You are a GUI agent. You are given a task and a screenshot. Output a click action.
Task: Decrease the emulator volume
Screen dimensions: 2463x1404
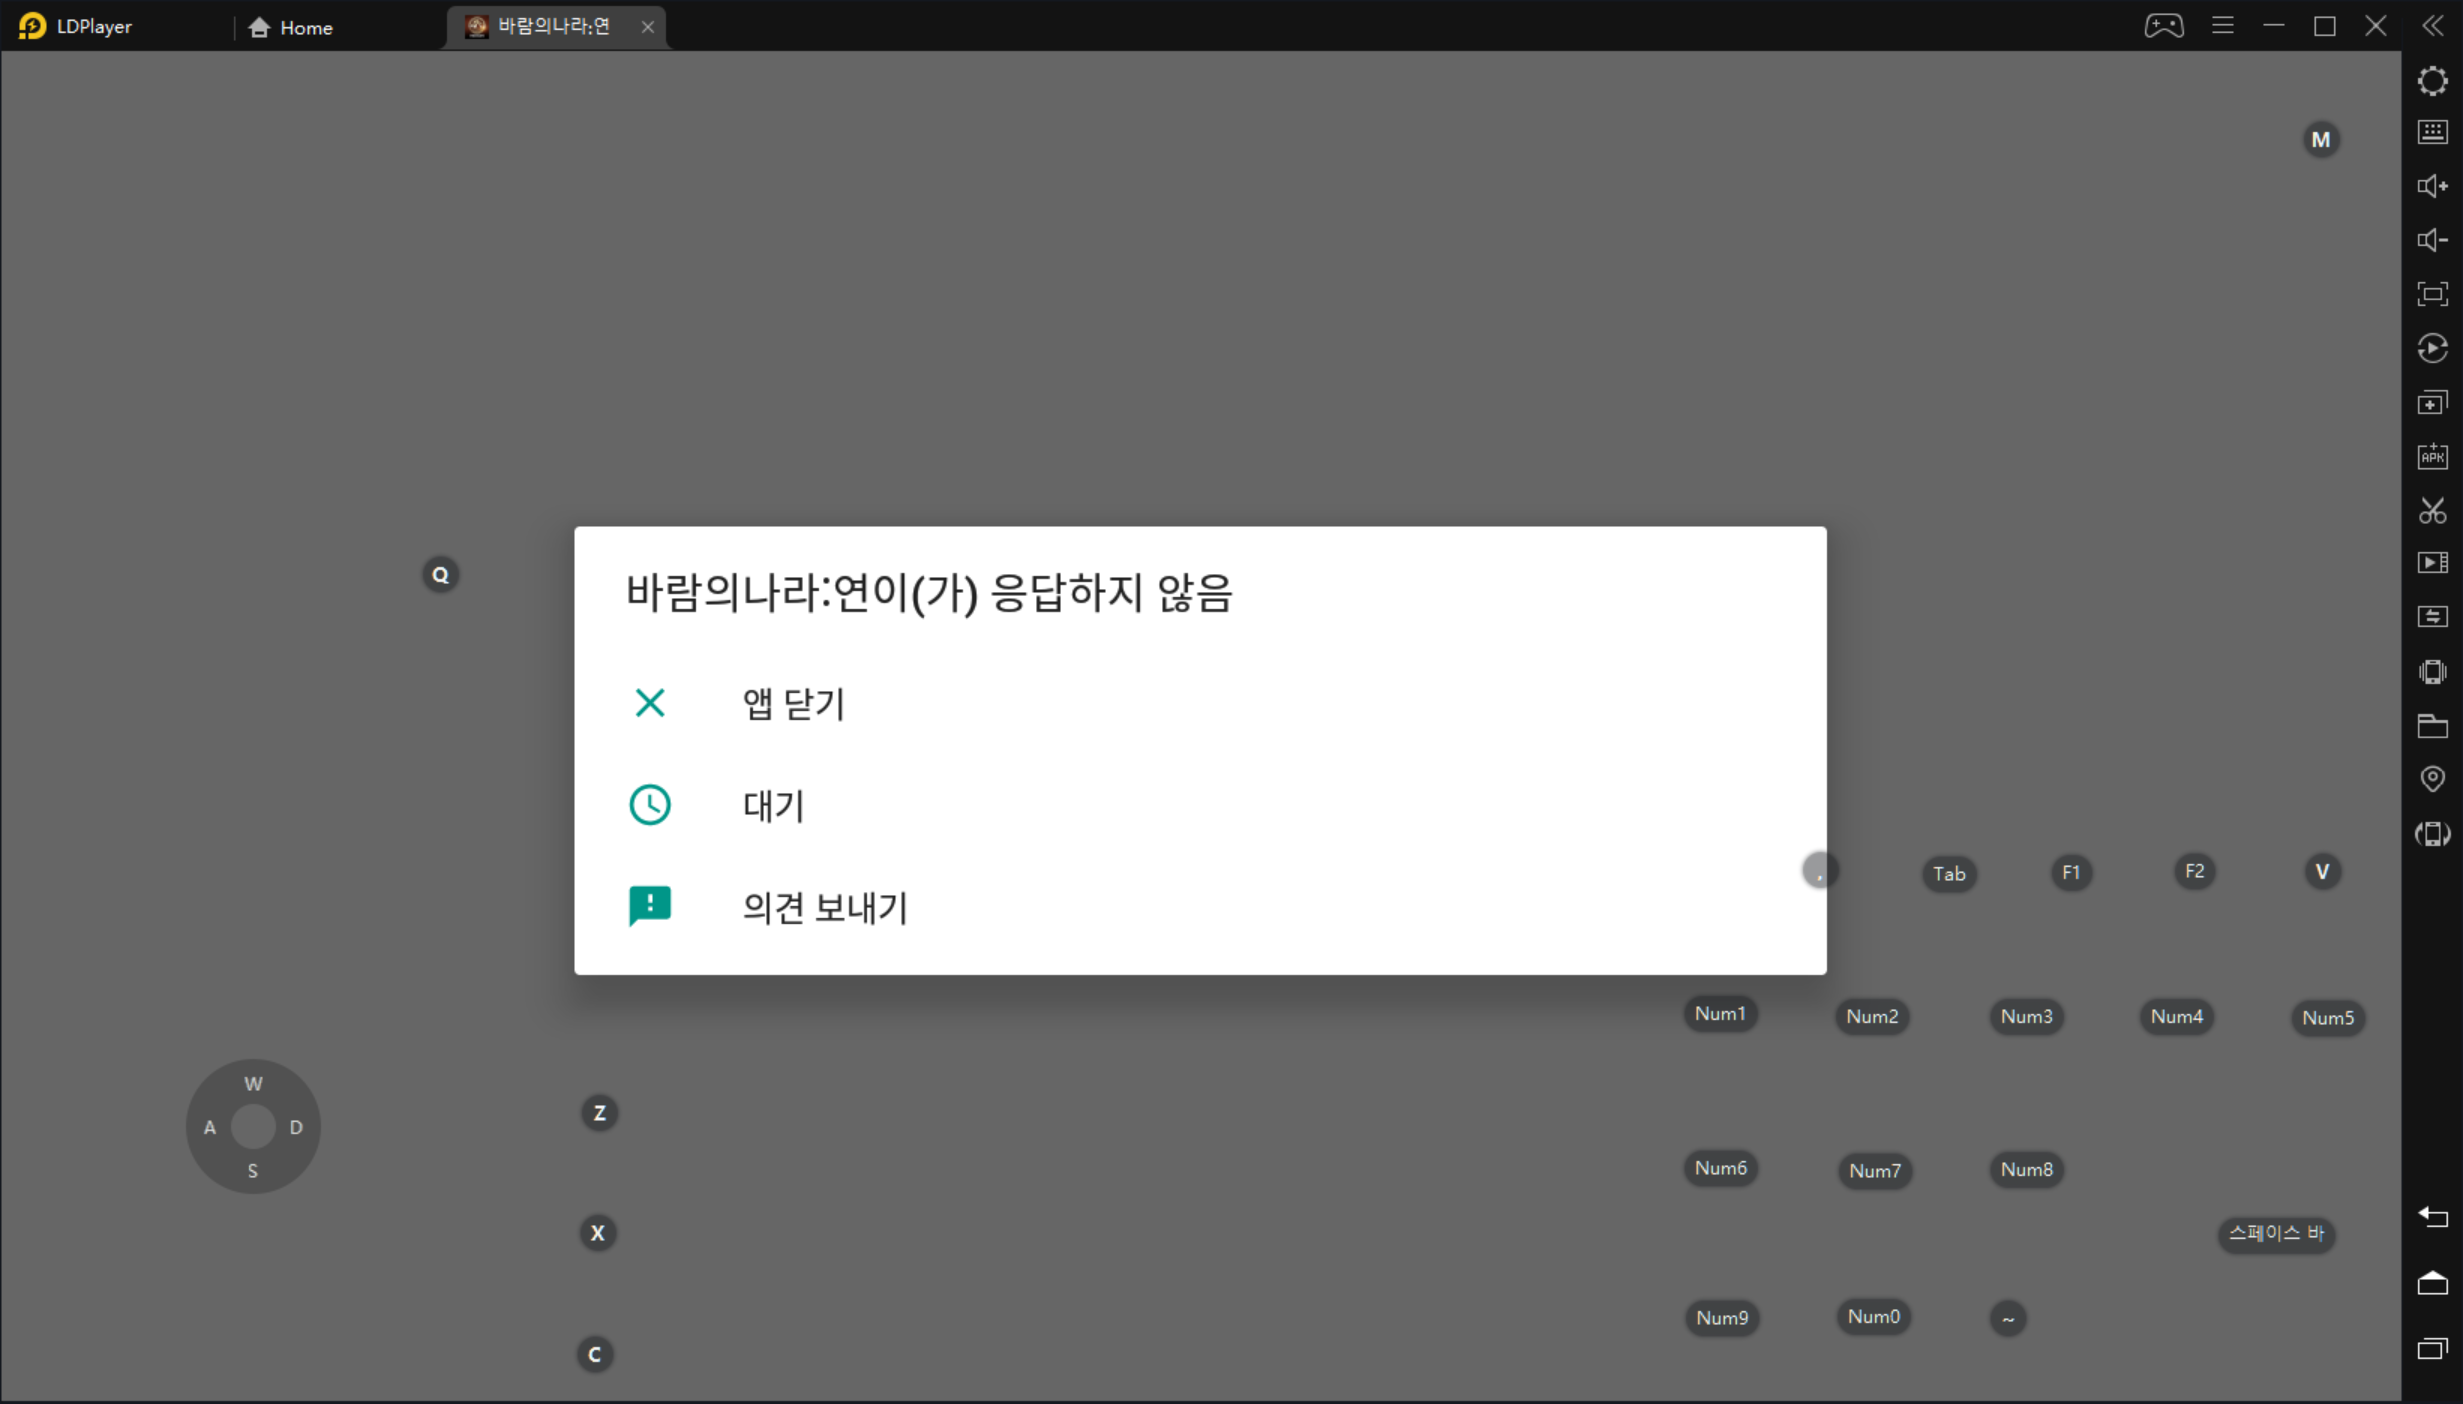pyautogui.click(x=2433, y=240)
